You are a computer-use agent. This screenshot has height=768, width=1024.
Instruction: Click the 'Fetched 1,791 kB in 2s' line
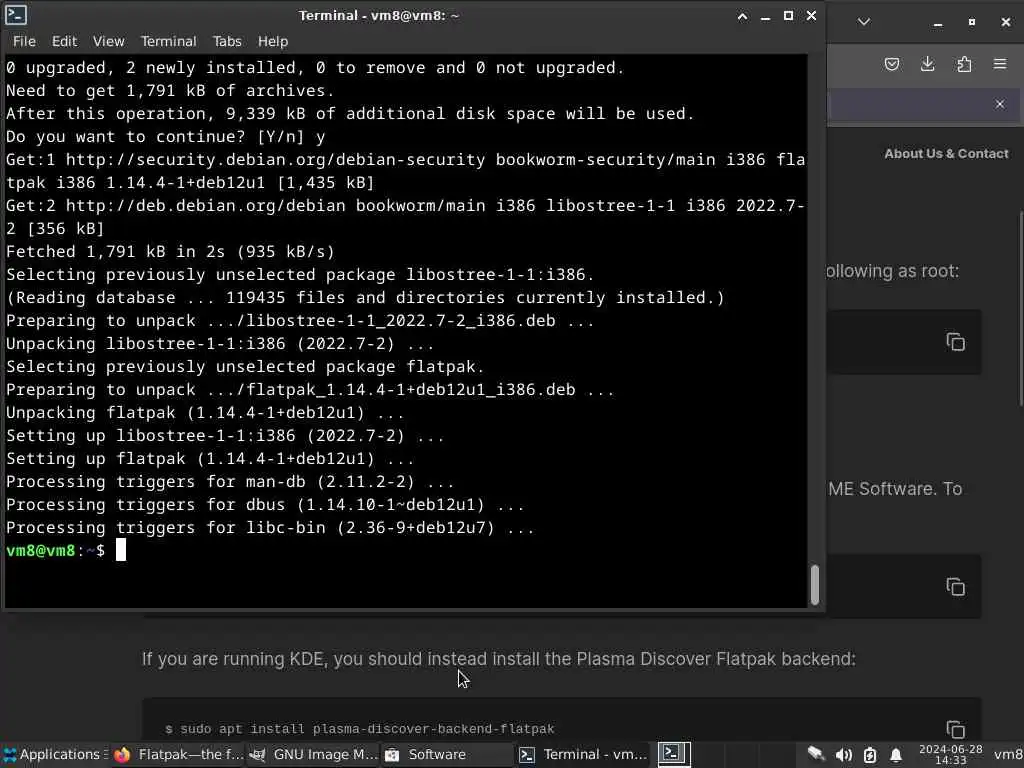(x=170, y=251)
